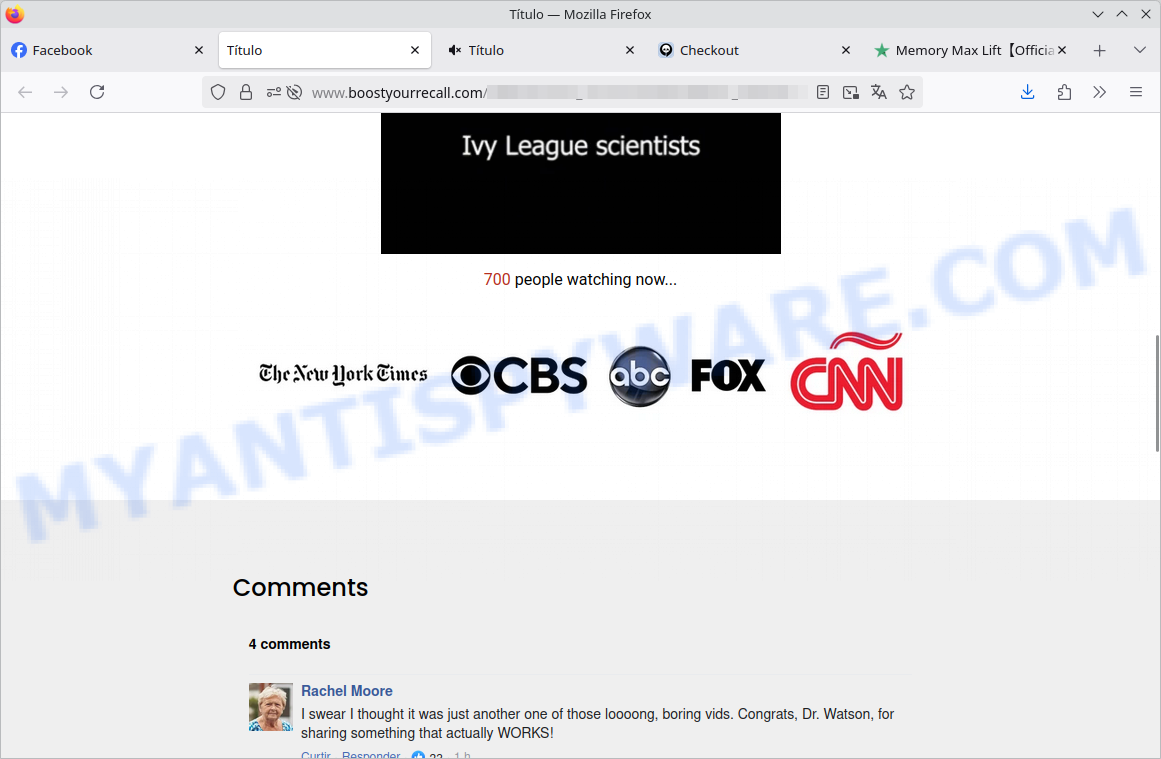
Task: Expand the list all tabs dropdown
Action: click(x=1139, y=50)
